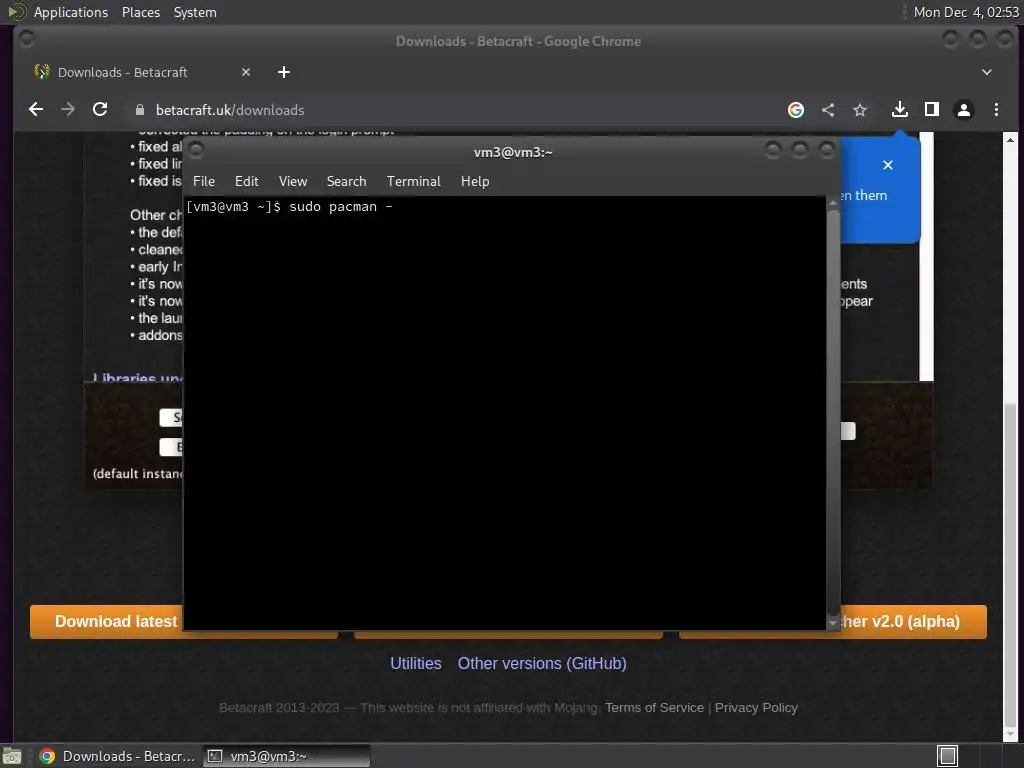The width and height of the screenshot is (1024, 768).
Task: Click the Chrome window menu button at title-bar left
Action: (x=27, y=40)
